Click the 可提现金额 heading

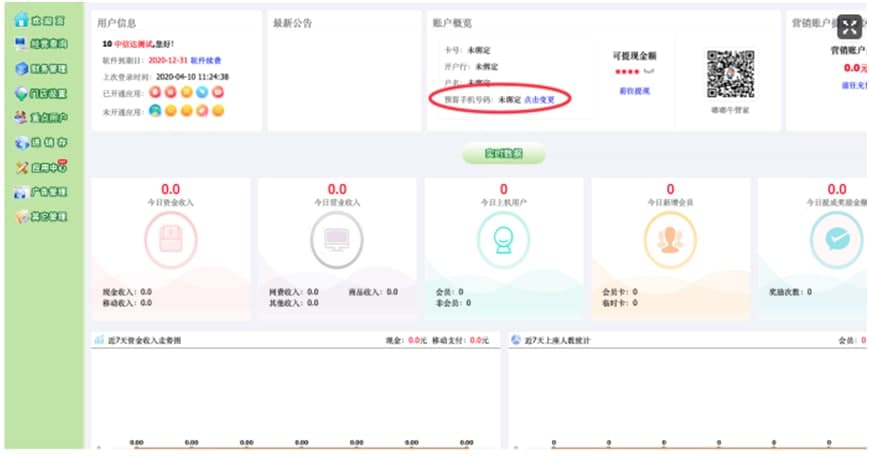tap(634, 55)
